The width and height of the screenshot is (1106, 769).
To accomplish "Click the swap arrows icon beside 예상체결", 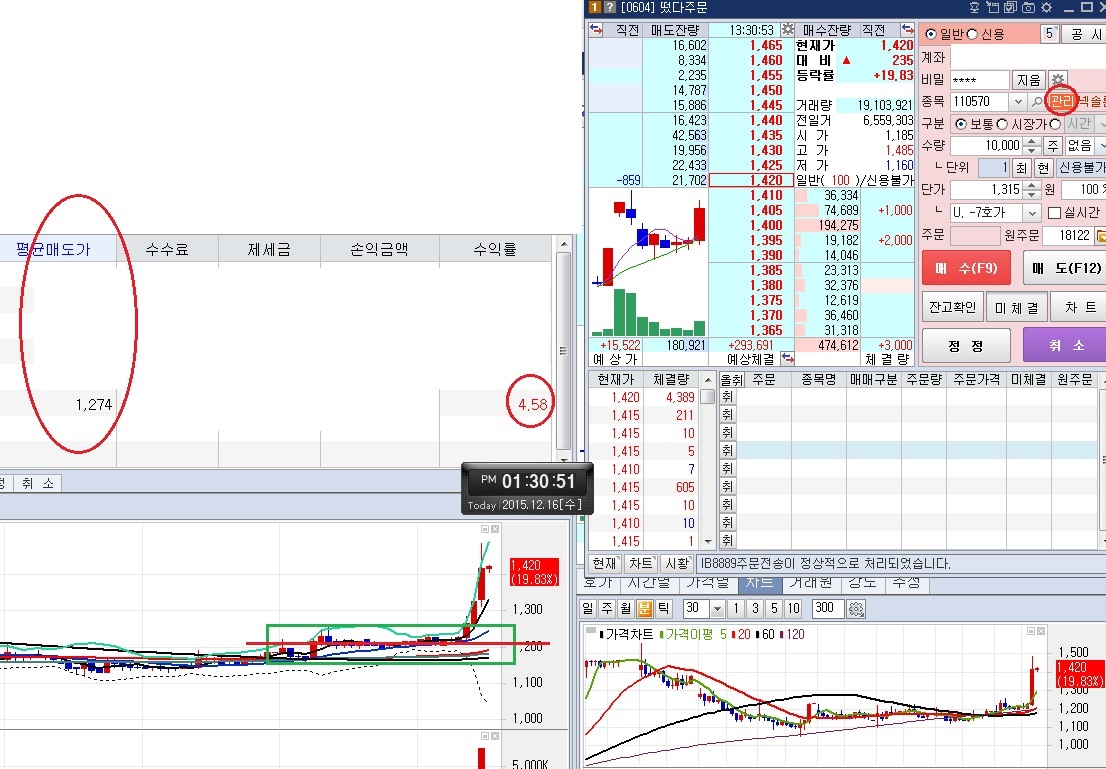I will (x=787, y=358).
